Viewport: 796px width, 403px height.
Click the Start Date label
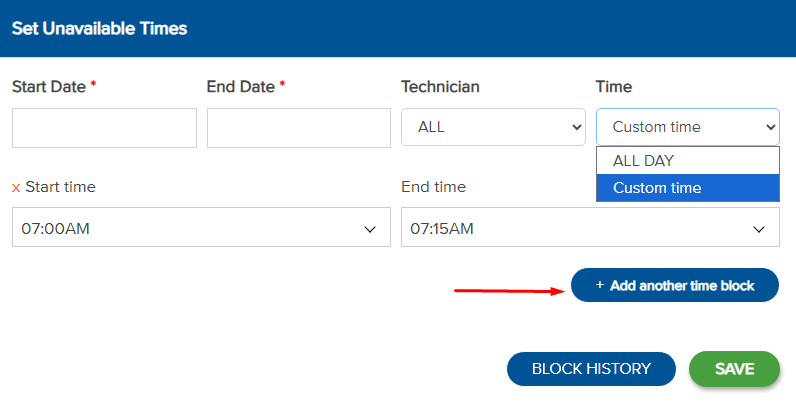(x=49, y=87)
